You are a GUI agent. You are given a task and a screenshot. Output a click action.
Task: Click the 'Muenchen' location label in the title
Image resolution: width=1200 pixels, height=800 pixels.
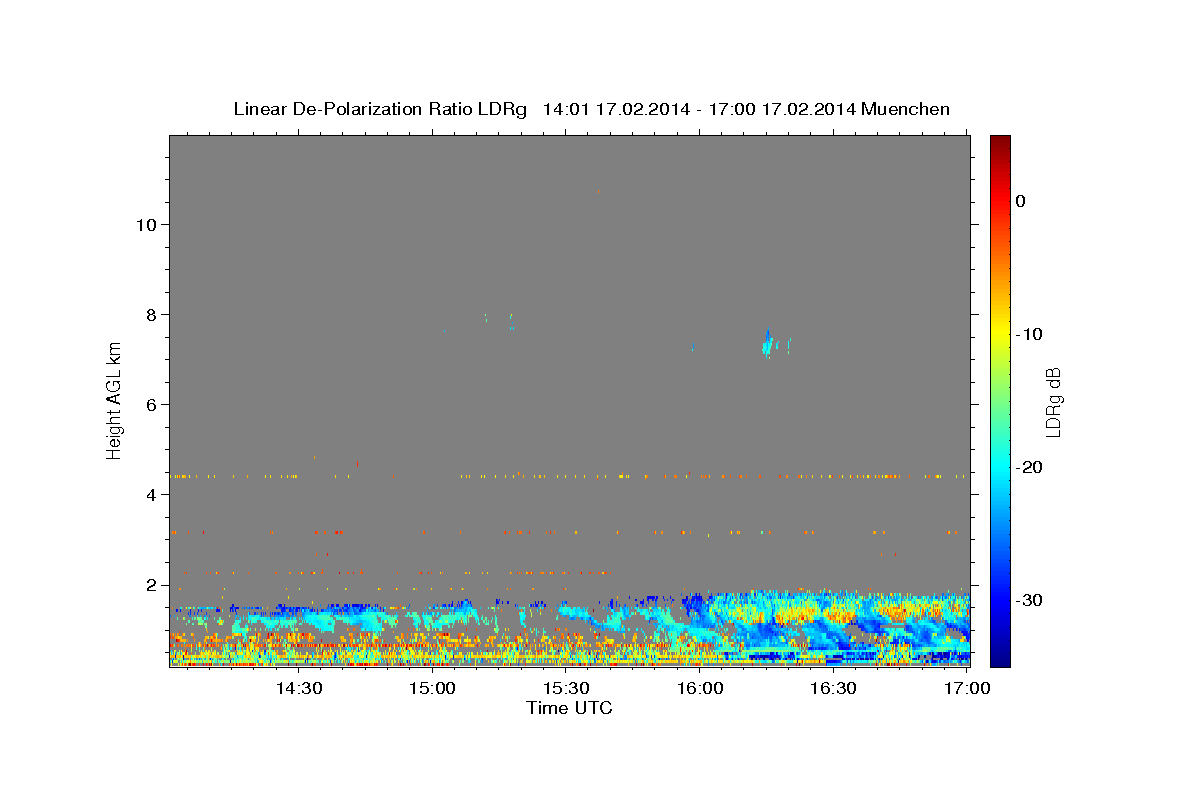[905, 109]
